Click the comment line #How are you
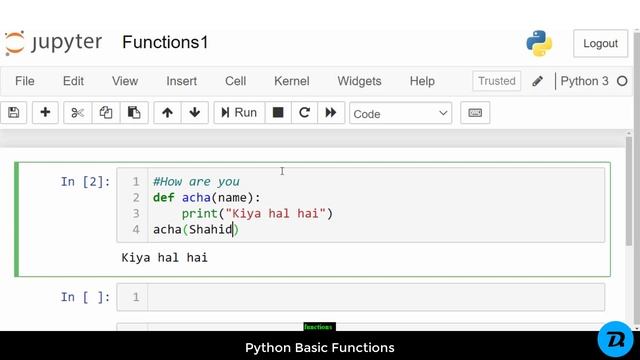The width and height of the screenshot is (640, 360). point(196,182)
